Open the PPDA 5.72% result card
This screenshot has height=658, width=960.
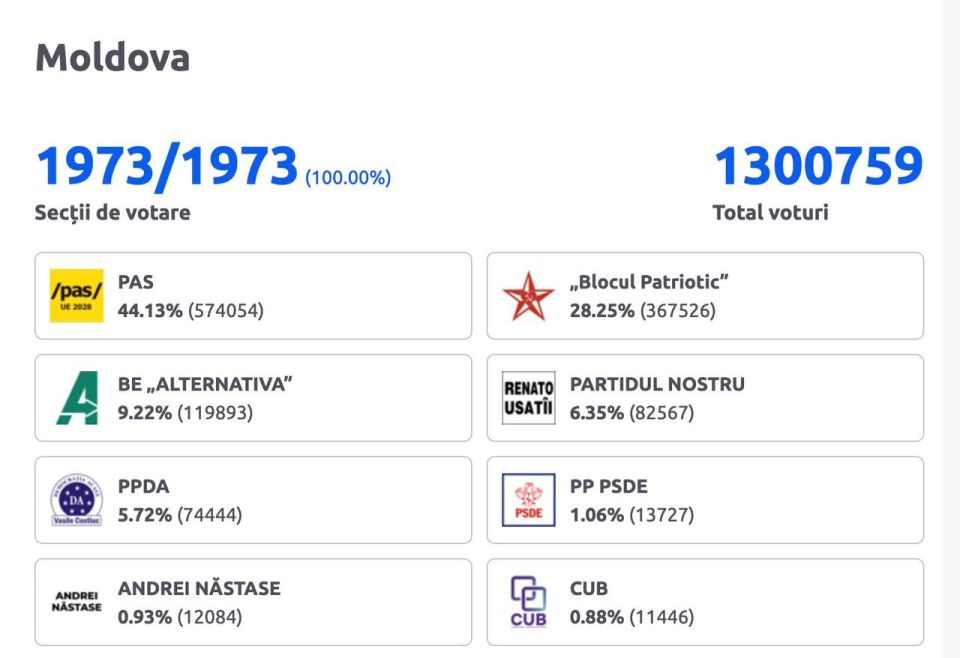[253, 500]
